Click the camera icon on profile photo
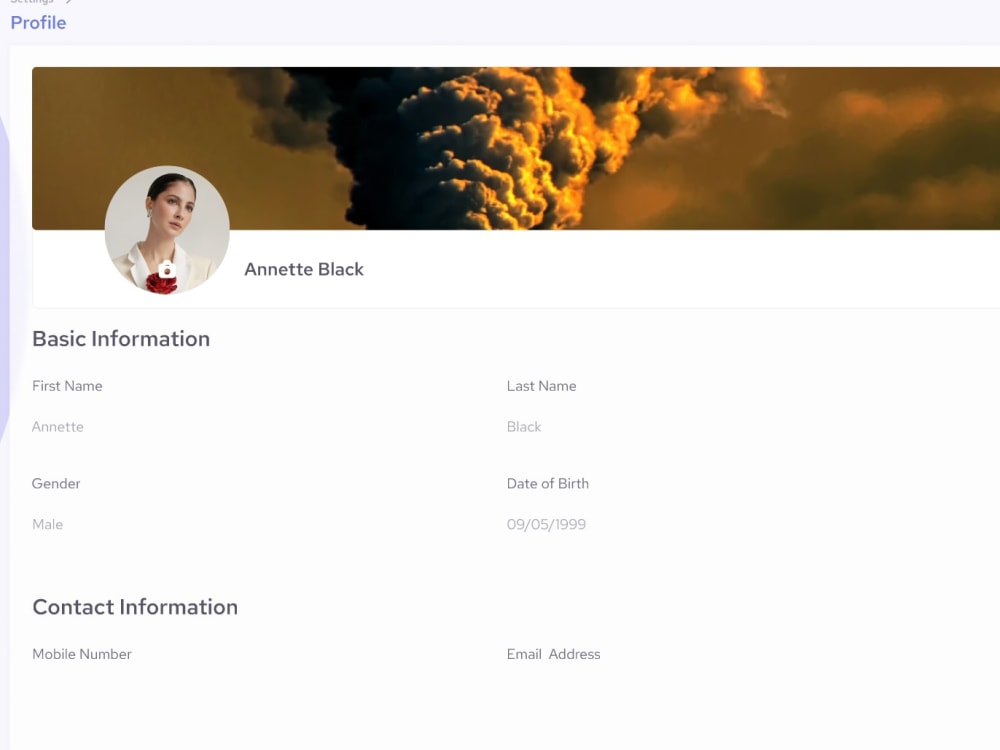The height and width of the screenshot is (750, 1000). pos(167,269)
